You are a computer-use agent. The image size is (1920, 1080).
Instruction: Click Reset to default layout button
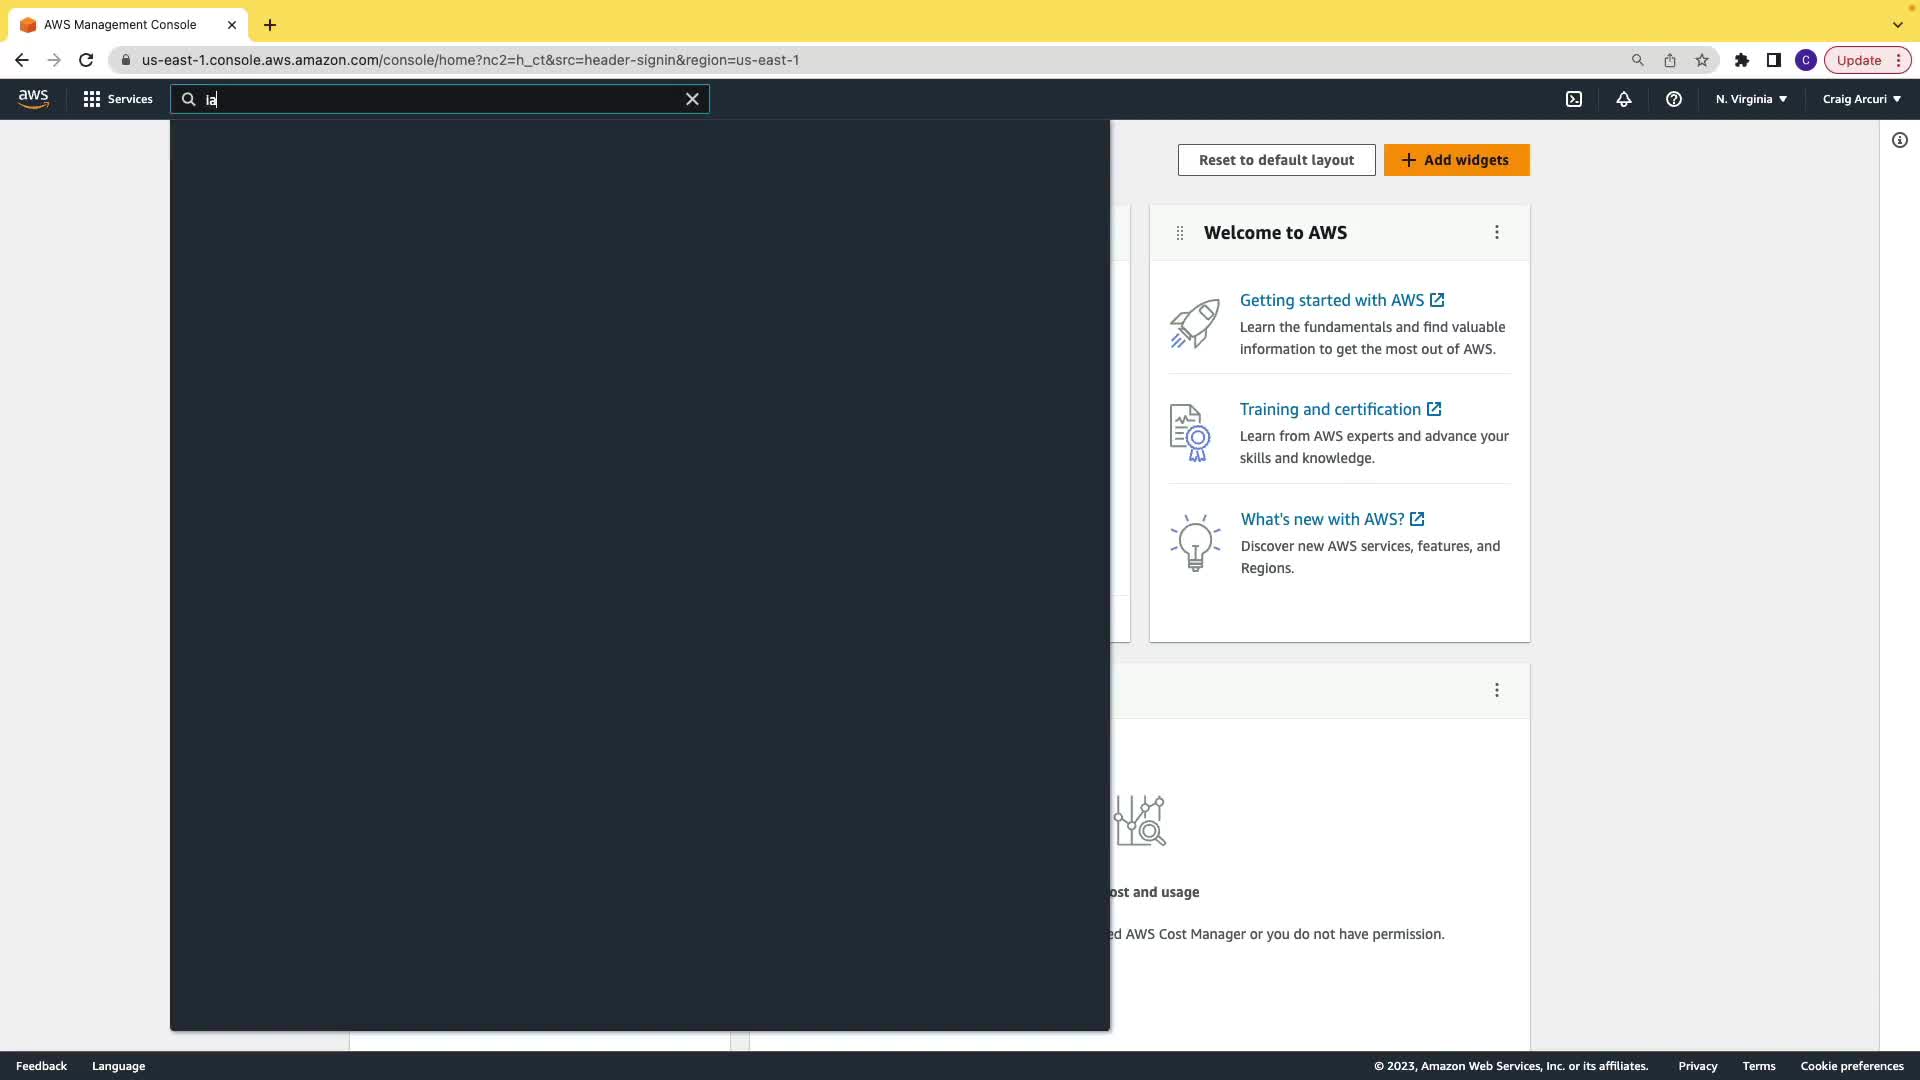(1276, 160)
